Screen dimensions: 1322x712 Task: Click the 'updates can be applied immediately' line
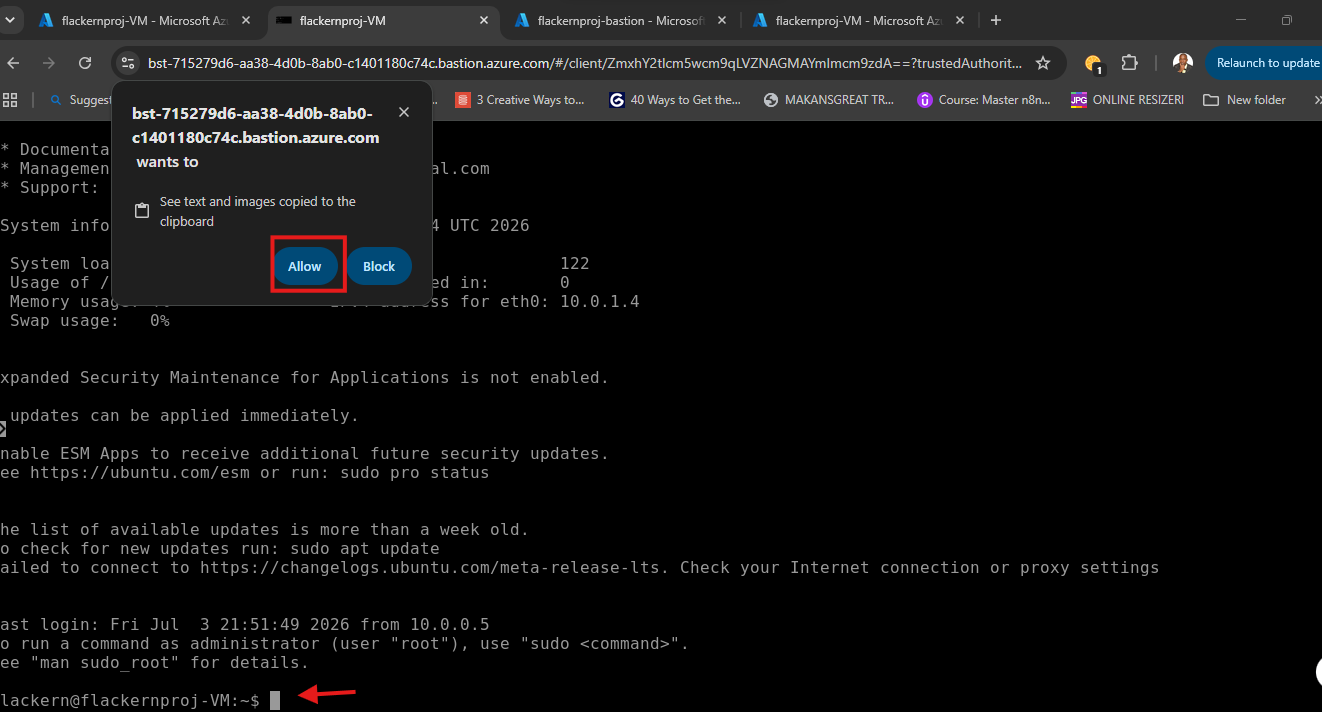(x=184, y=415)
